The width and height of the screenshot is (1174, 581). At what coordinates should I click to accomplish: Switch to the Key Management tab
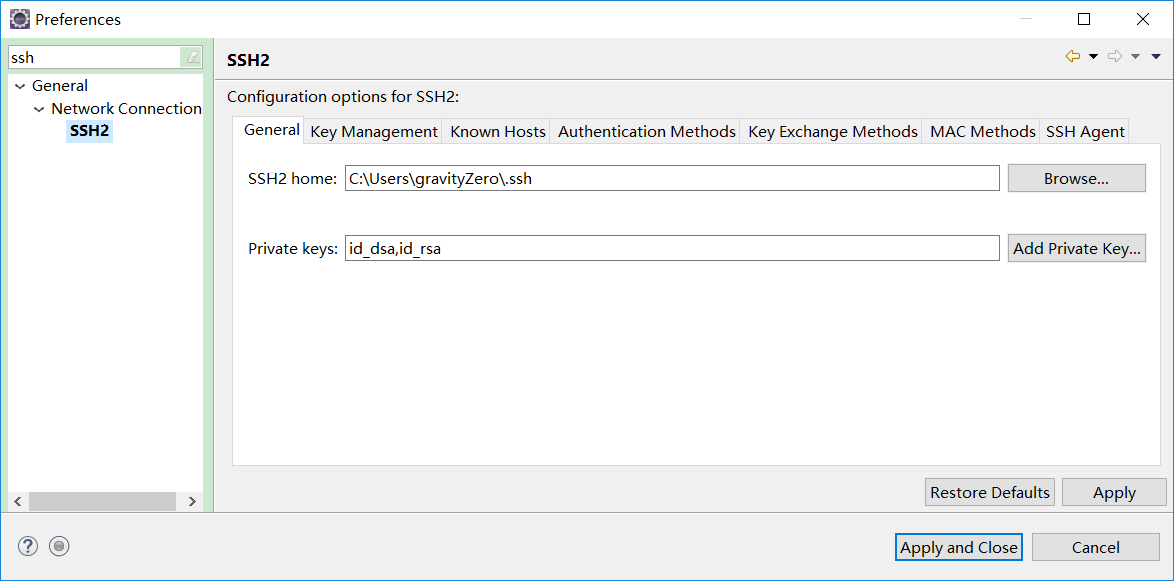click(x=374, y=132)
